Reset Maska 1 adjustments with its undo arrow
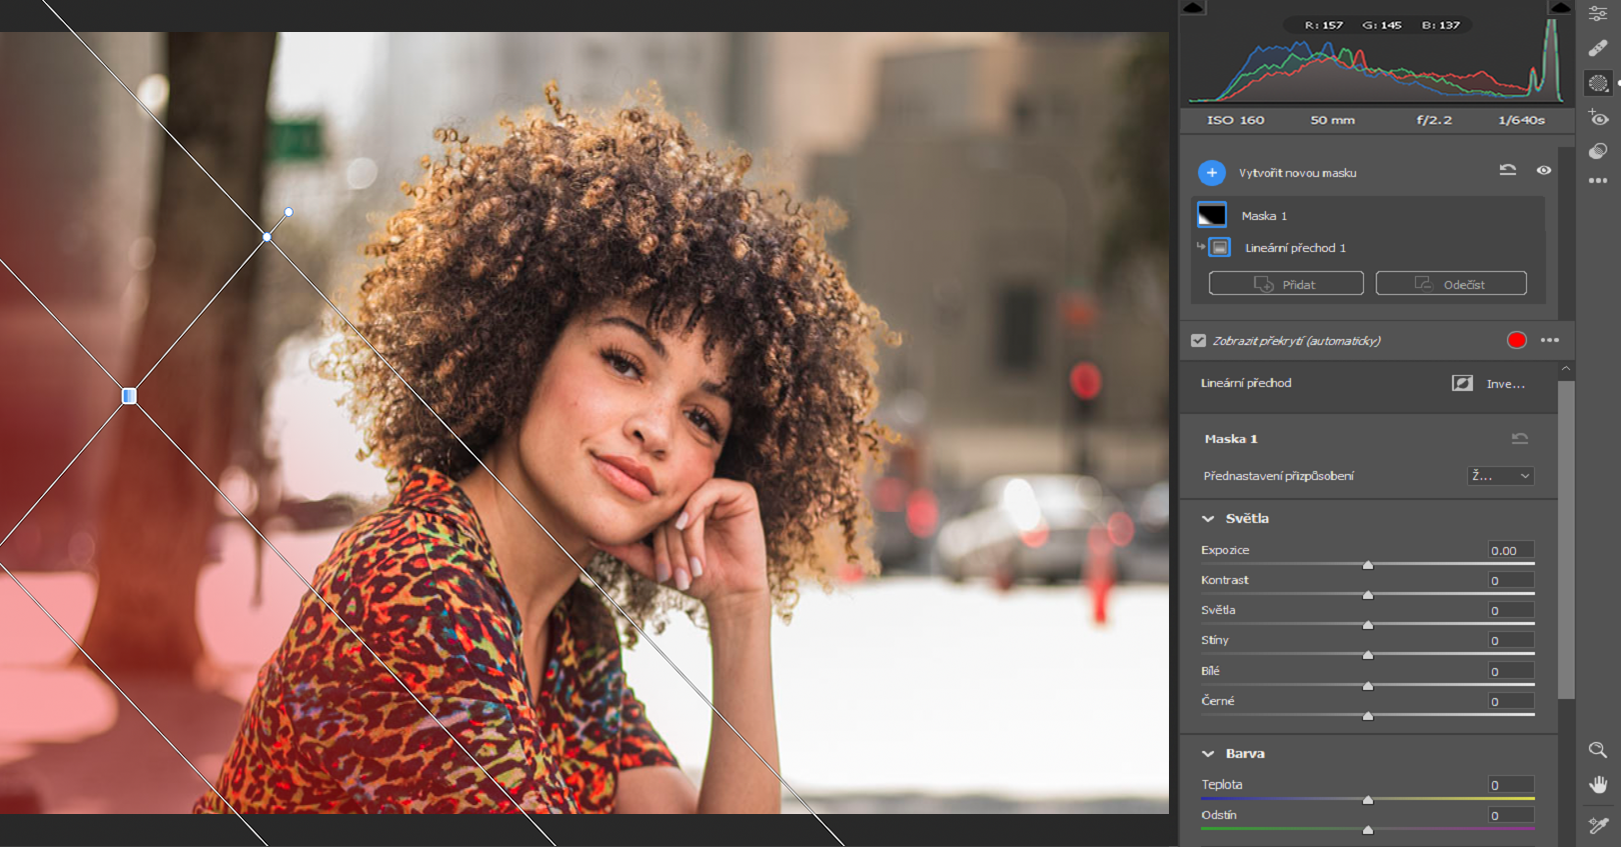Screen dimensions: 1621x847 [1520, 438]
